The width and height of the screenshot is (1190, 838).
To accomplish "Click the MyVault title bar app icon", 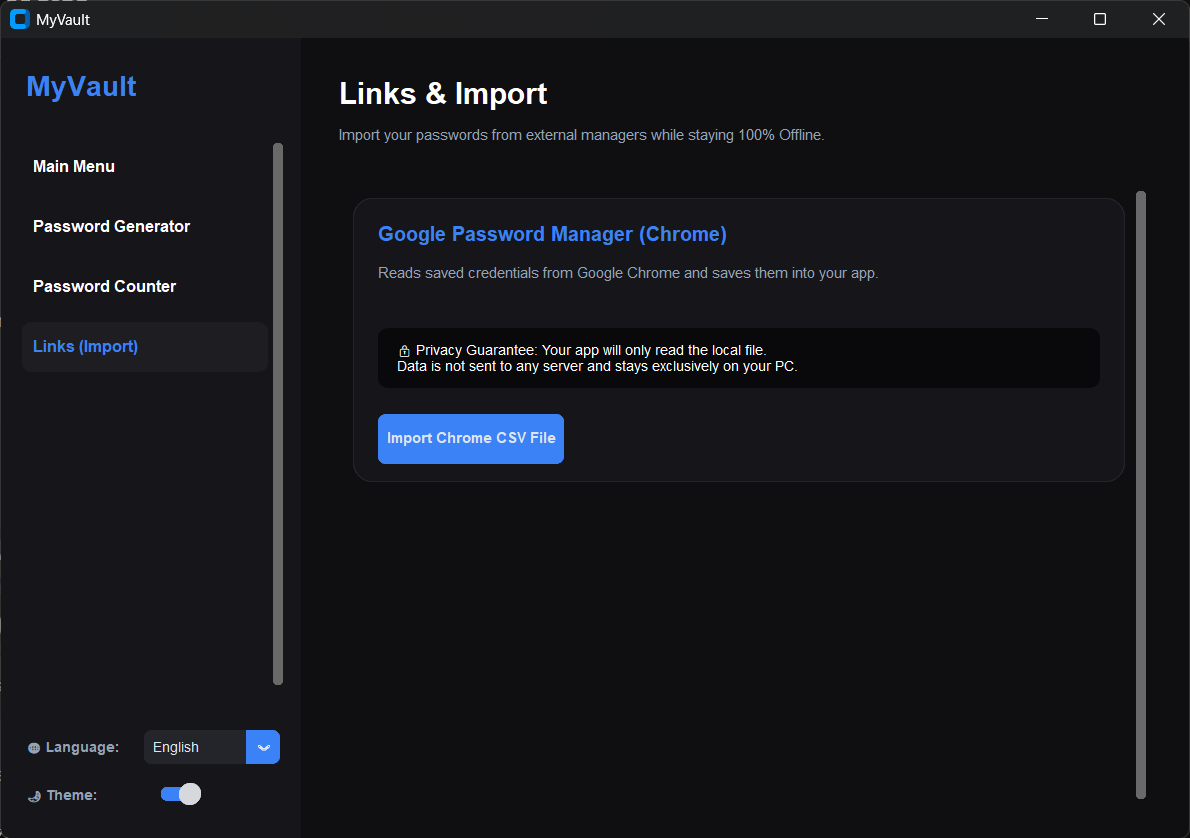I will (x=20, y=19).
